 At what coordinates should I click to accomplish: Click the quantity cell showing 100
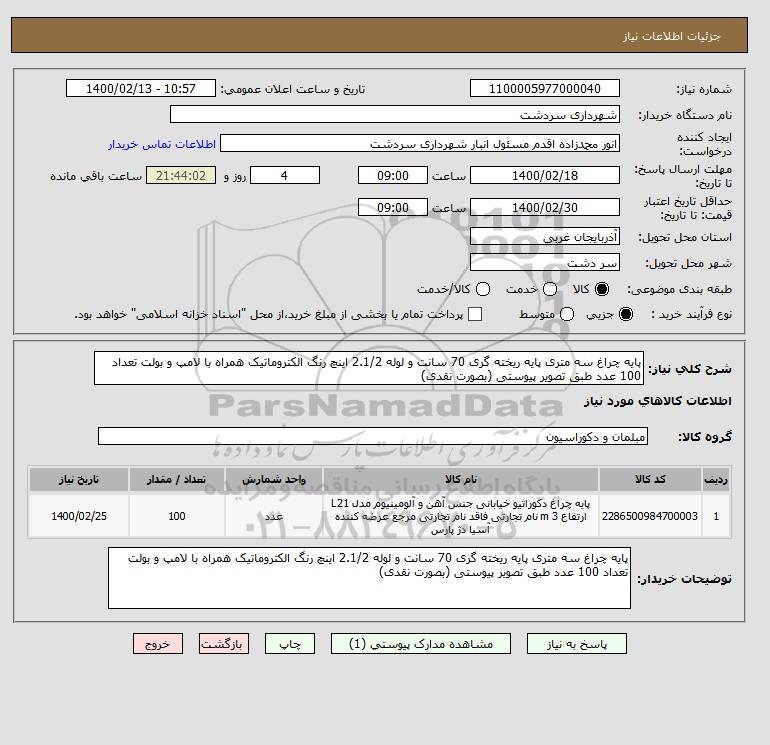177,516
